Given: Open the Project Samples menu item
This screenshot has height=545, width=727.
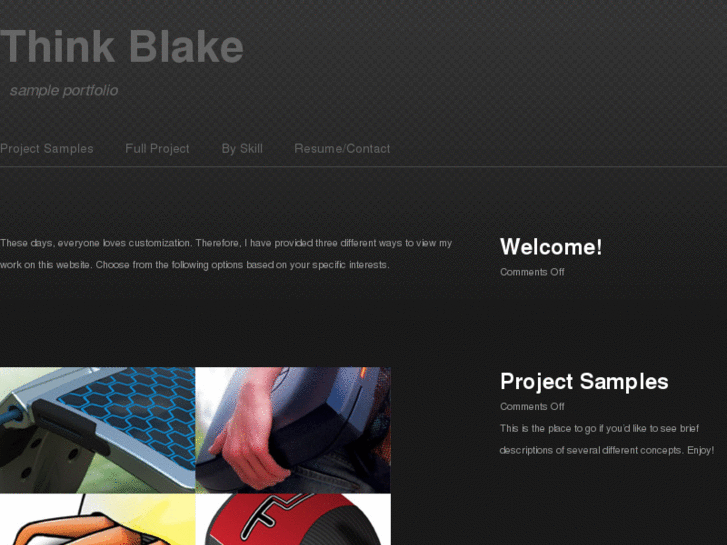Looking at the screenshot, I should click(x=46, y=148).
